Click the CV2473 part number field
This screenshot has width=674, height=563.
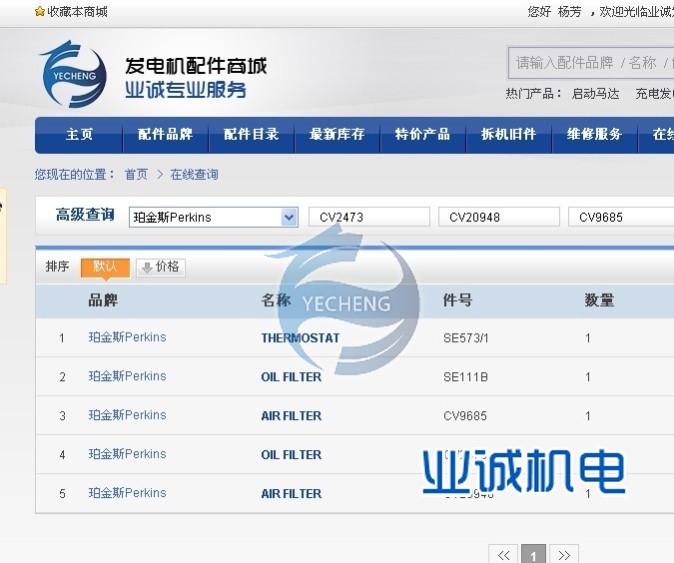click(369, 217)
